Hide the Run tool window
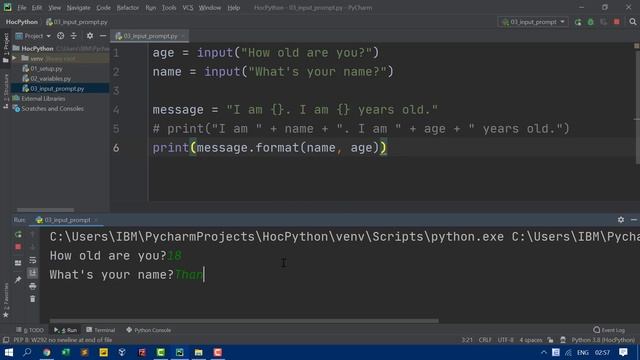 pyautogui.click(x=633, y=220)
